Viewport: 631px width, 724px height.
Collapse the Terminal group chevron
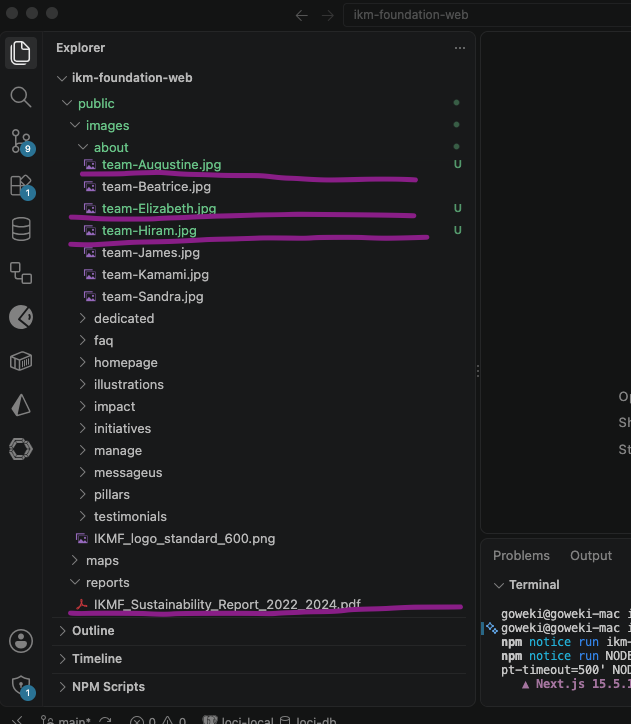point(499,585)
